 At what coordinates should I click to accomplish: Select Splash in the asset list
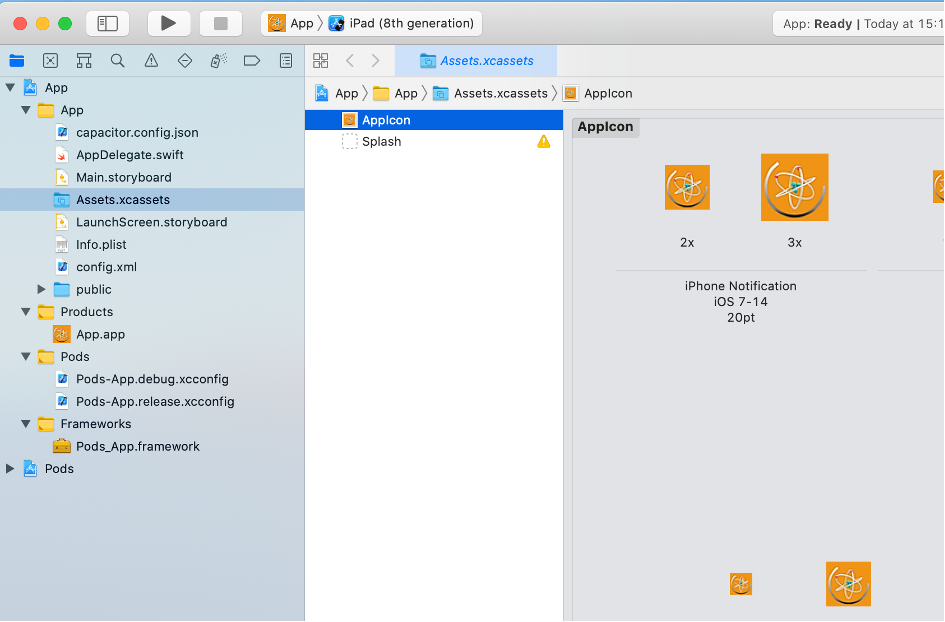coord(434,142)
